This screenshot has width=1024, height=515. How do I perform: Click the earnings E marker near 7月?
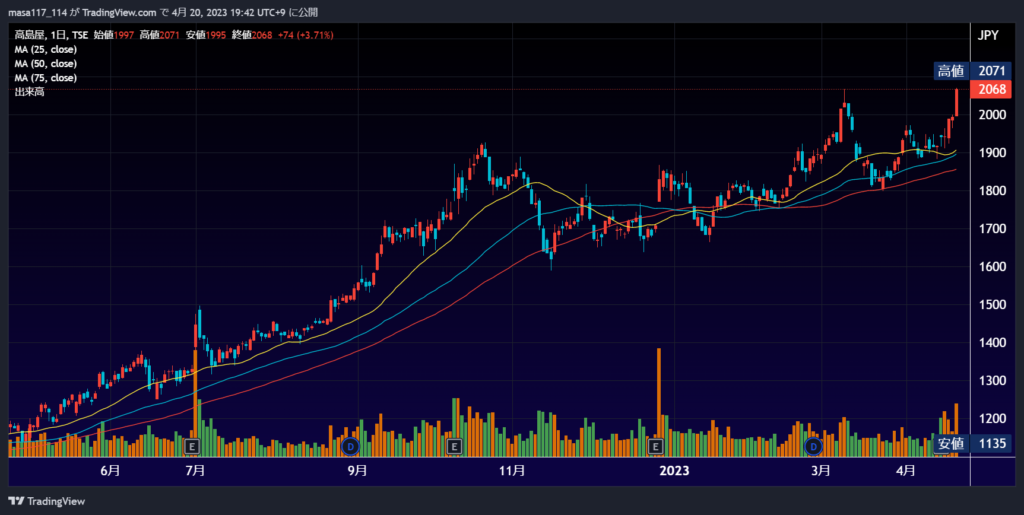coord(192,446)
